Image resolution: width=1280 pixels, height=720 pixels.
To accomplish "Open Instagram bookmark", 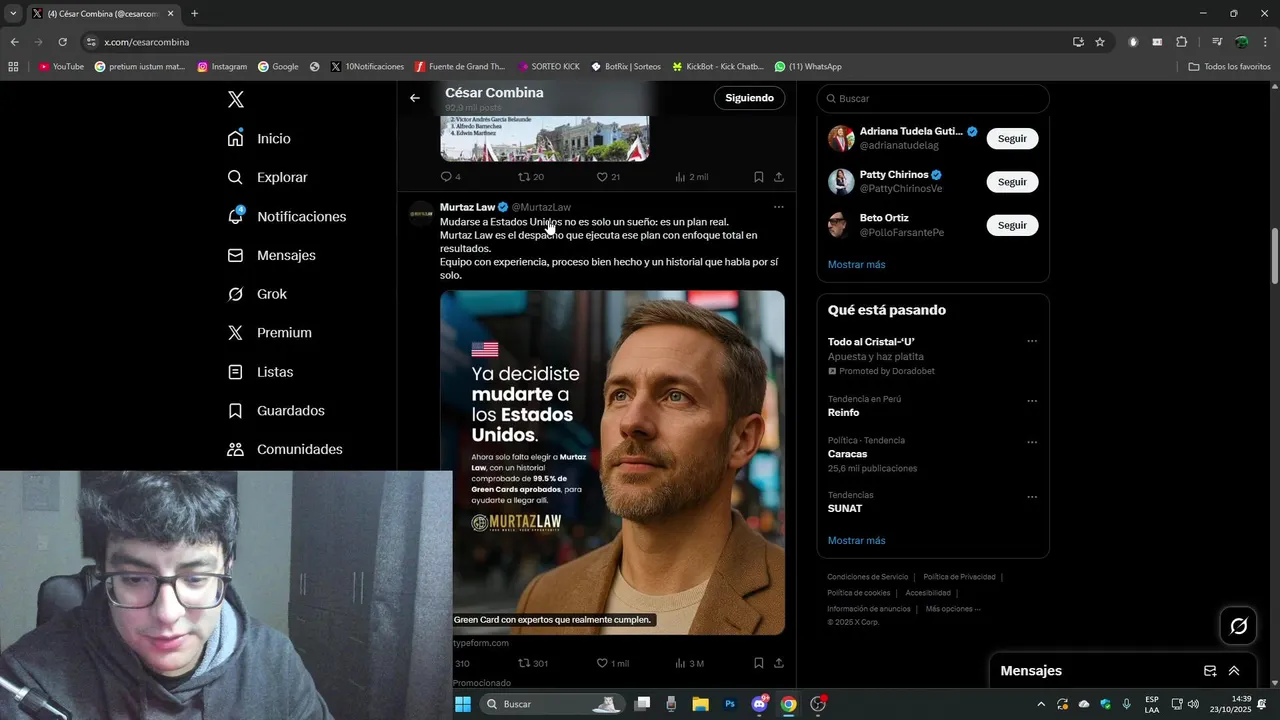I will (x=222, y=67).
